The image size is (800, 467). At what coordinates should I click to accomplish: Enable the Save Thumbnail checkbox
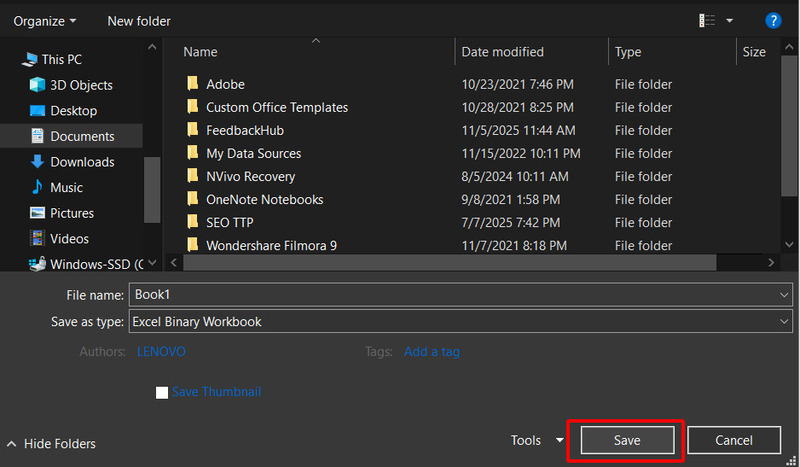[x=162, y=392]
